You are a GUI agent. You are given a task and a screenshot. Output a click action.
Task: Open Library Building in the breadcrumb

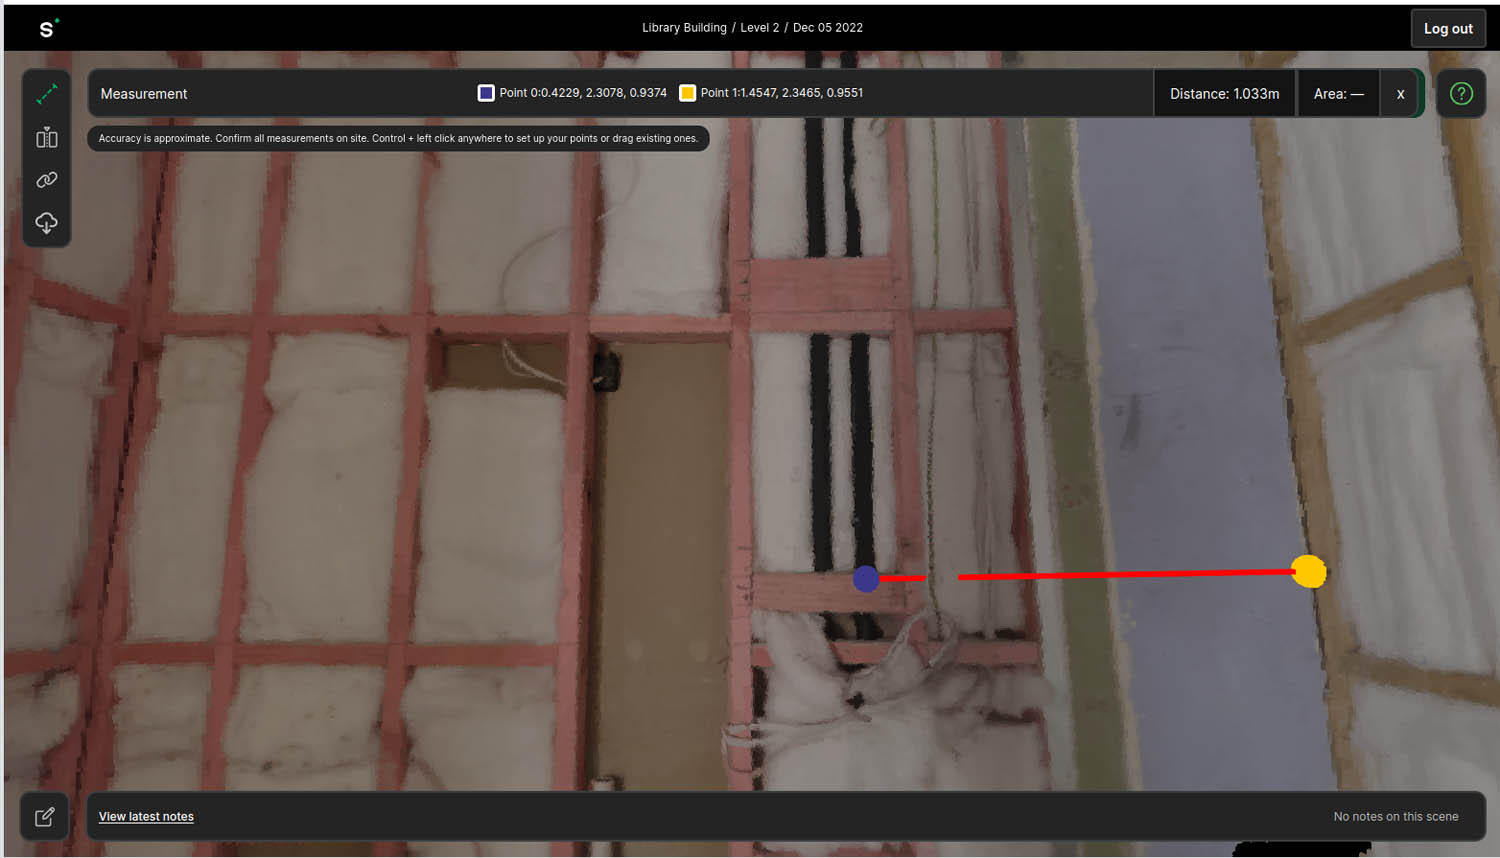point(684,28)
